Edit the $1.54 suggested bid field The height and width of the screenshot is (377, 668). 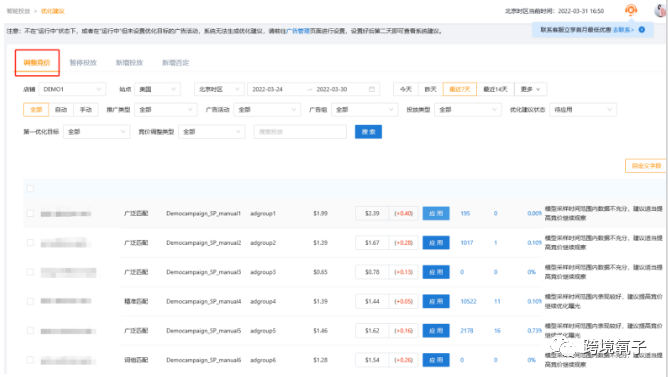[x=372, y=360]
